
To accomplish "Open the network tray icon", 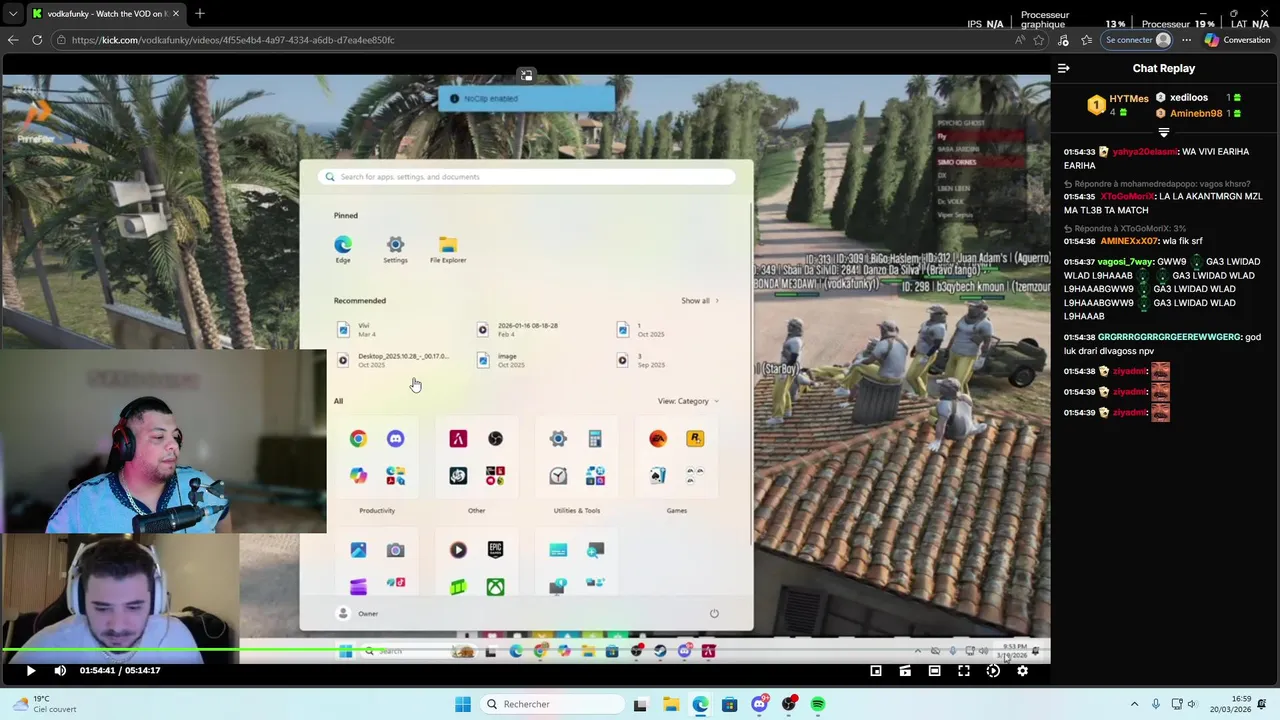I will [x=1176, y=704].
